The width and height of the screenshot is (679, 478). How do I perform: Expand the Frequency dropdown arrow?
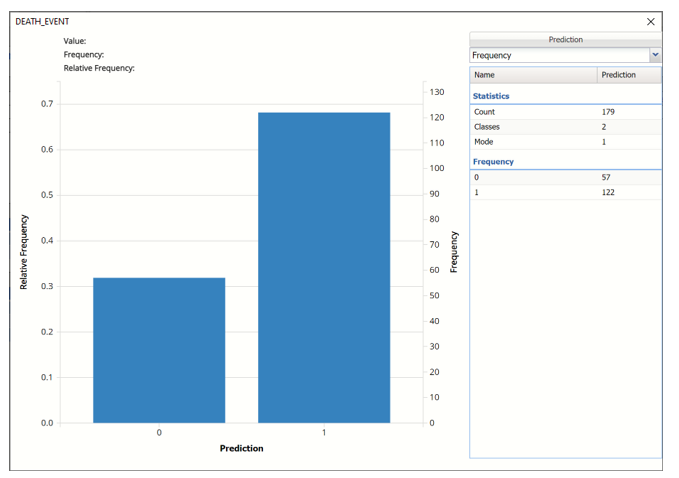tap(655, 56)
